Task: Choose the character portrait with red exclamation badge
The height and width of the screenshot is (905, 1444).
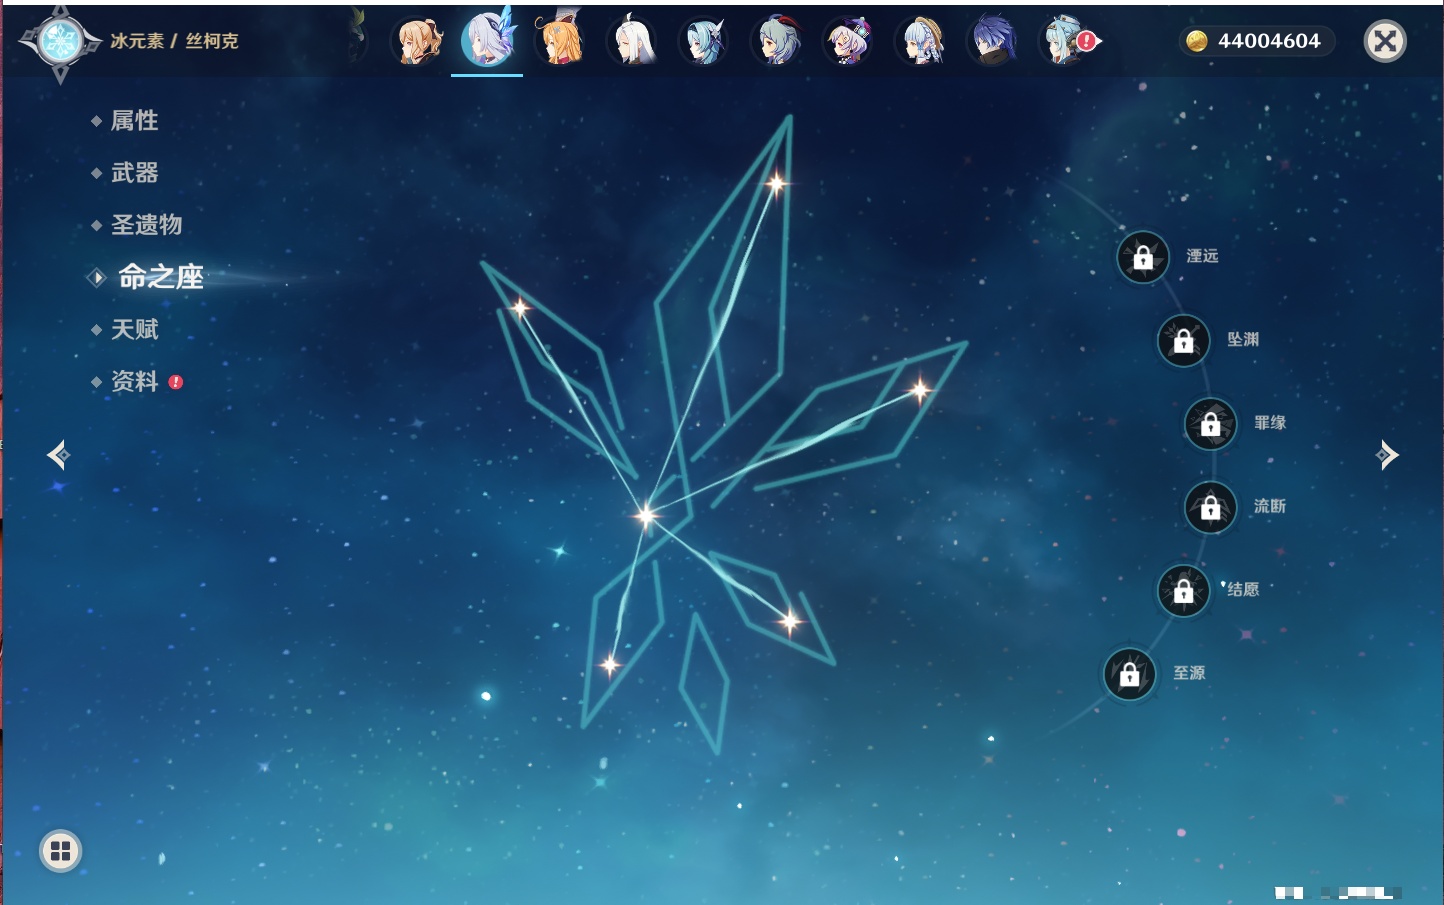Action: tap(1066, 42)
